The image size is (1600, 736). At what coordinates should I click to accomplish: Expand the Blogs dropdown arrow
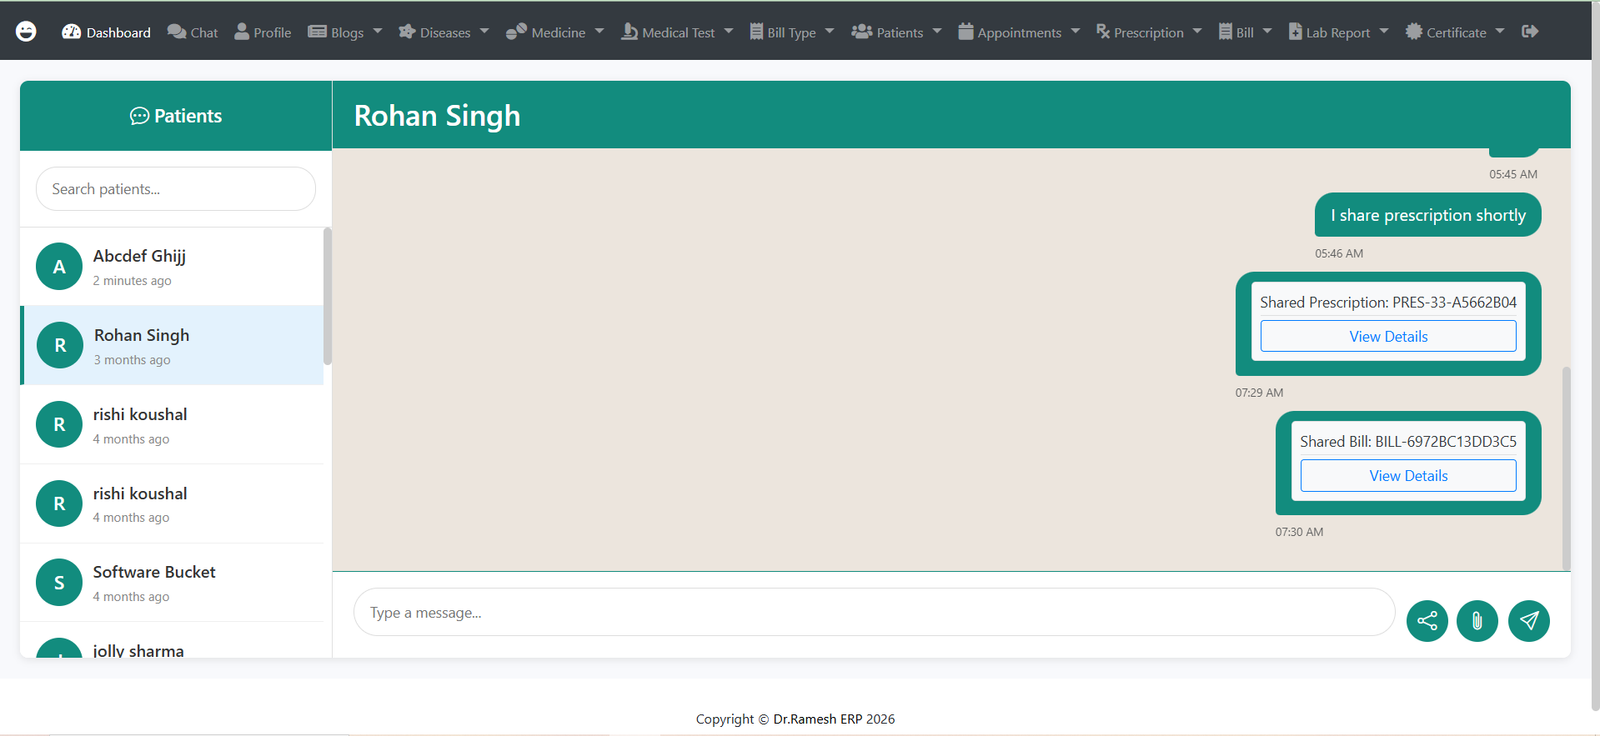378,31
